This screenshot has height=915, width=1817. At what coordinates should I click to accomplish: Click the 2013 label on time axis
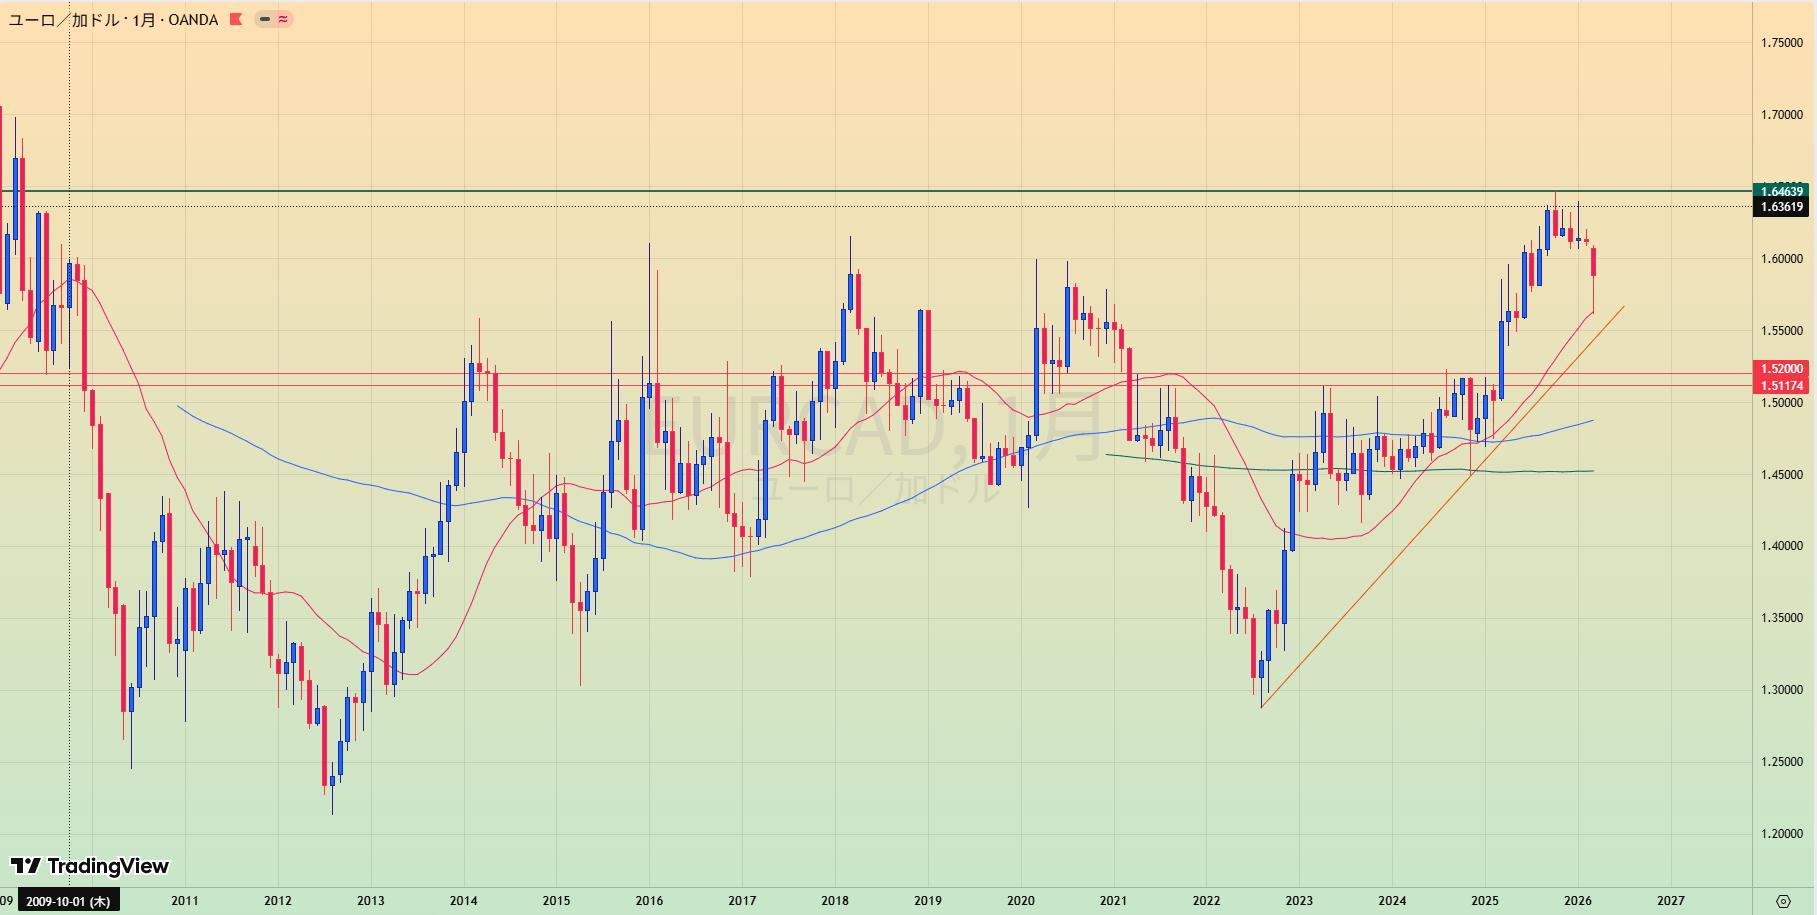[x=370, y=901]
